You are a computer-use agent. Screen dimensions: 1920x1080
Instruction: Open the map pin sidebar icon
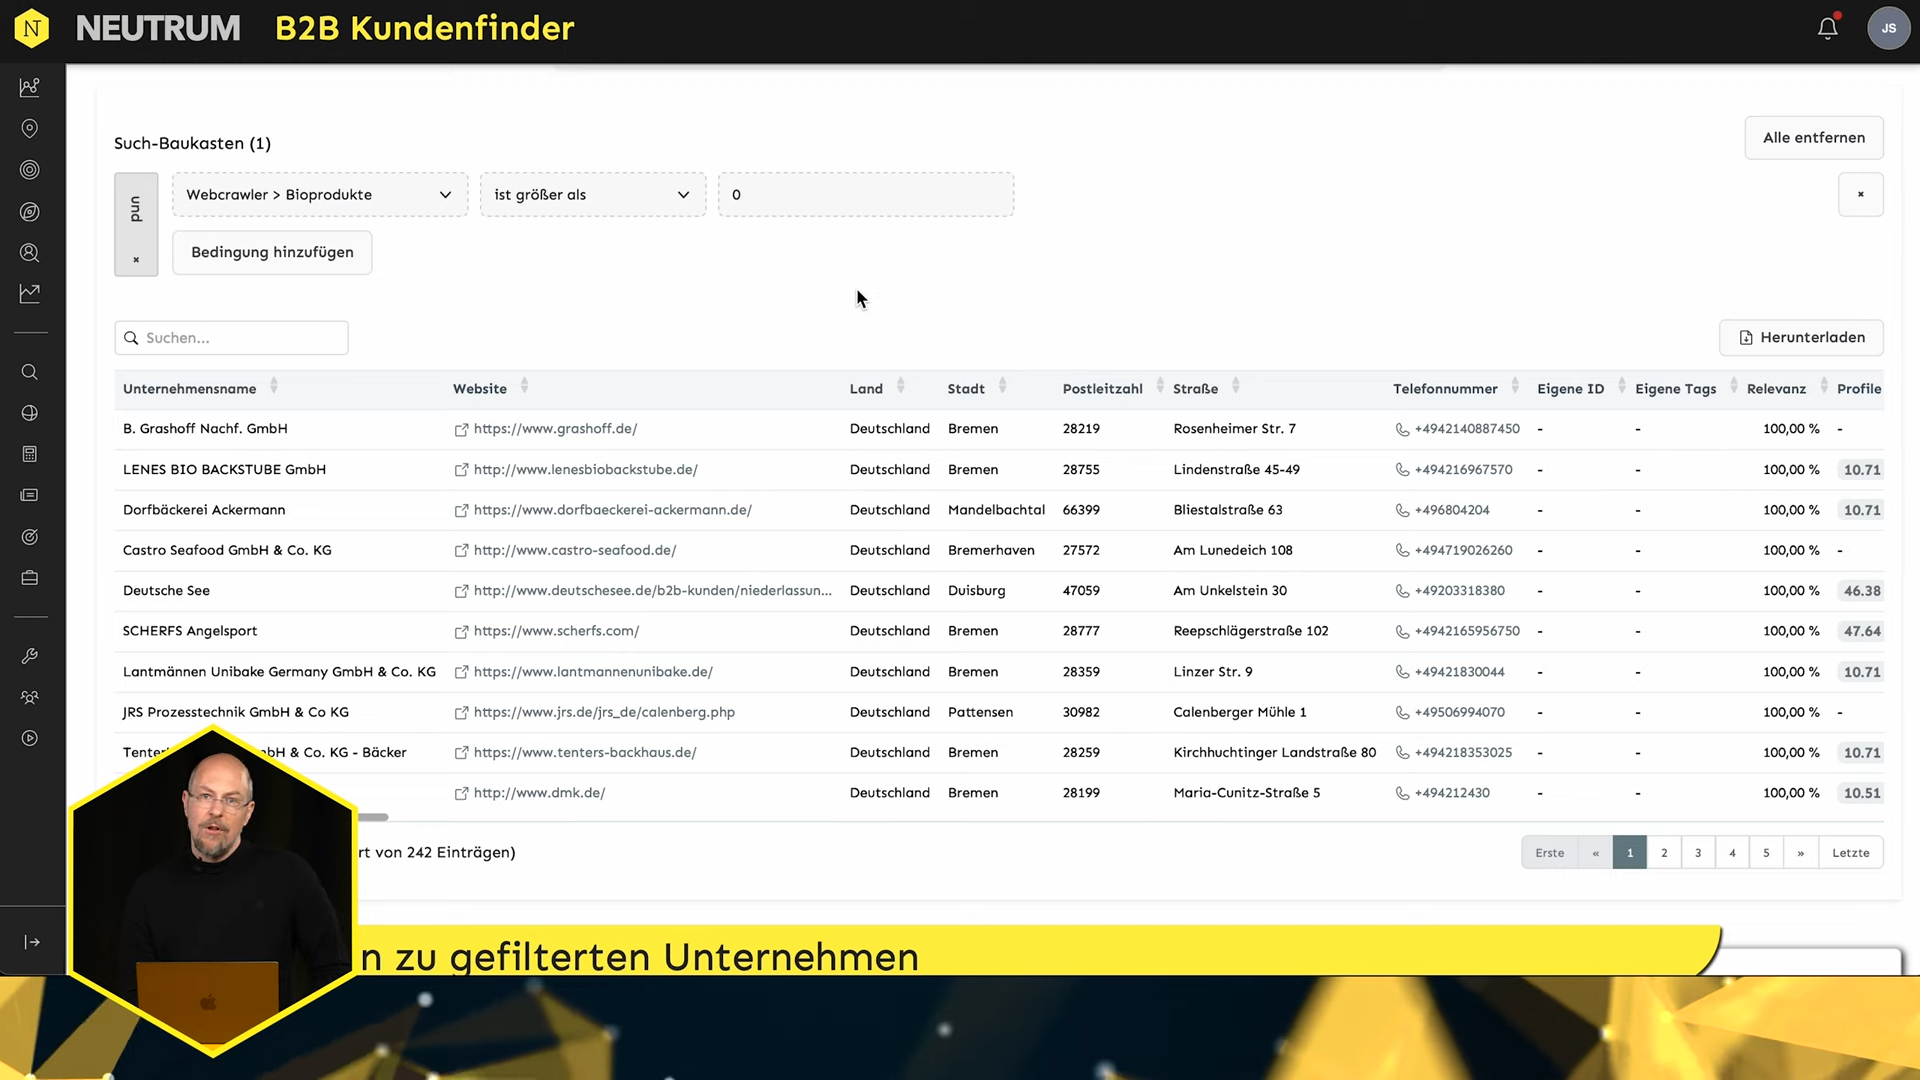point(30,129)
